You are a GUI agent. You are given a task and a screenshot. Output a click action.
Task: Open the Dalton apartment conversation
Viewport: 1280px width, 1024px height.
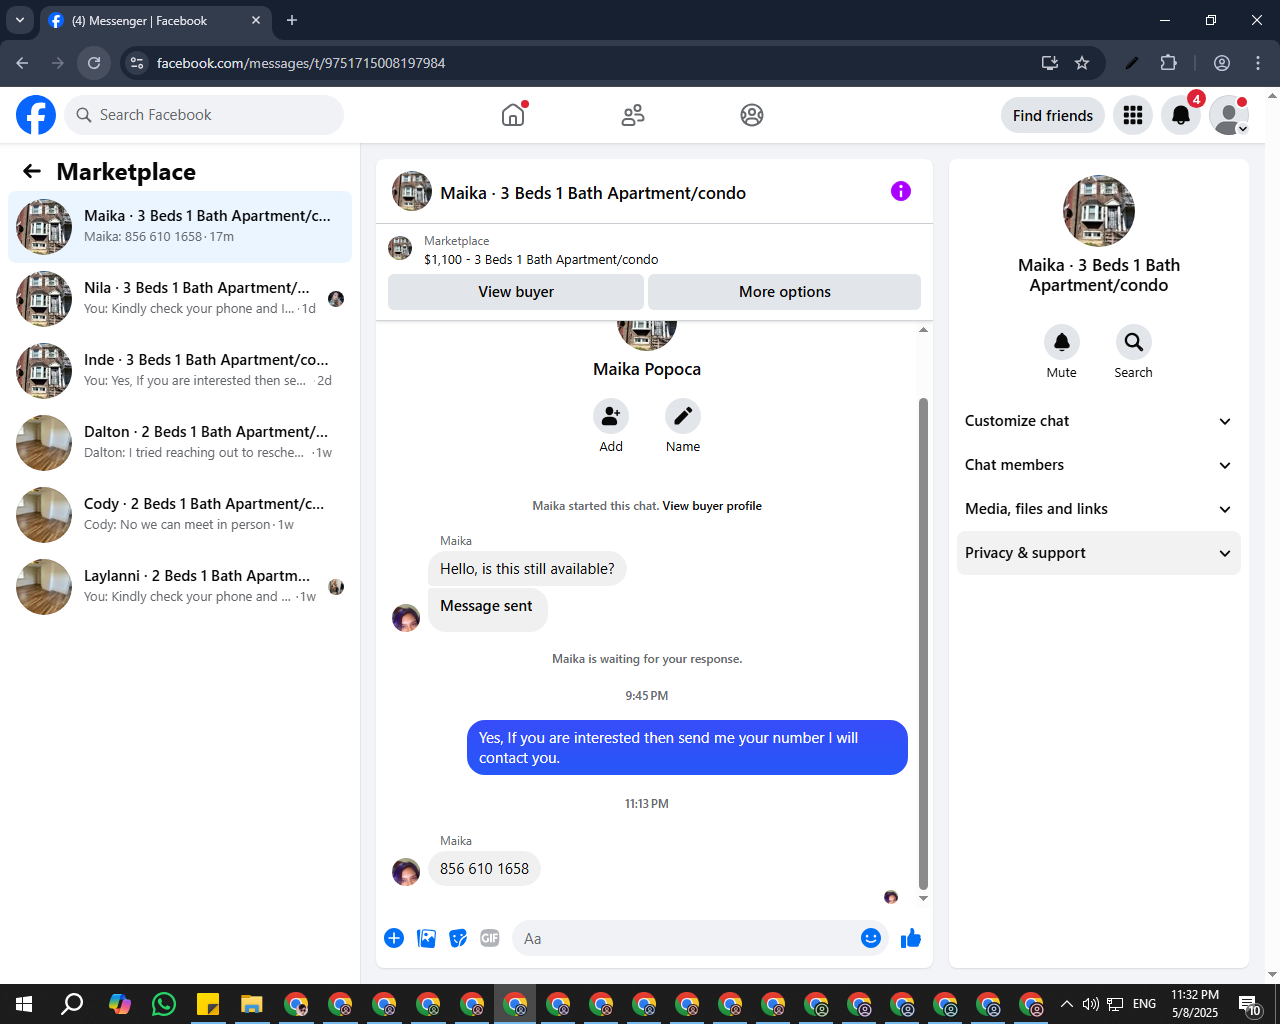point(180,443)
